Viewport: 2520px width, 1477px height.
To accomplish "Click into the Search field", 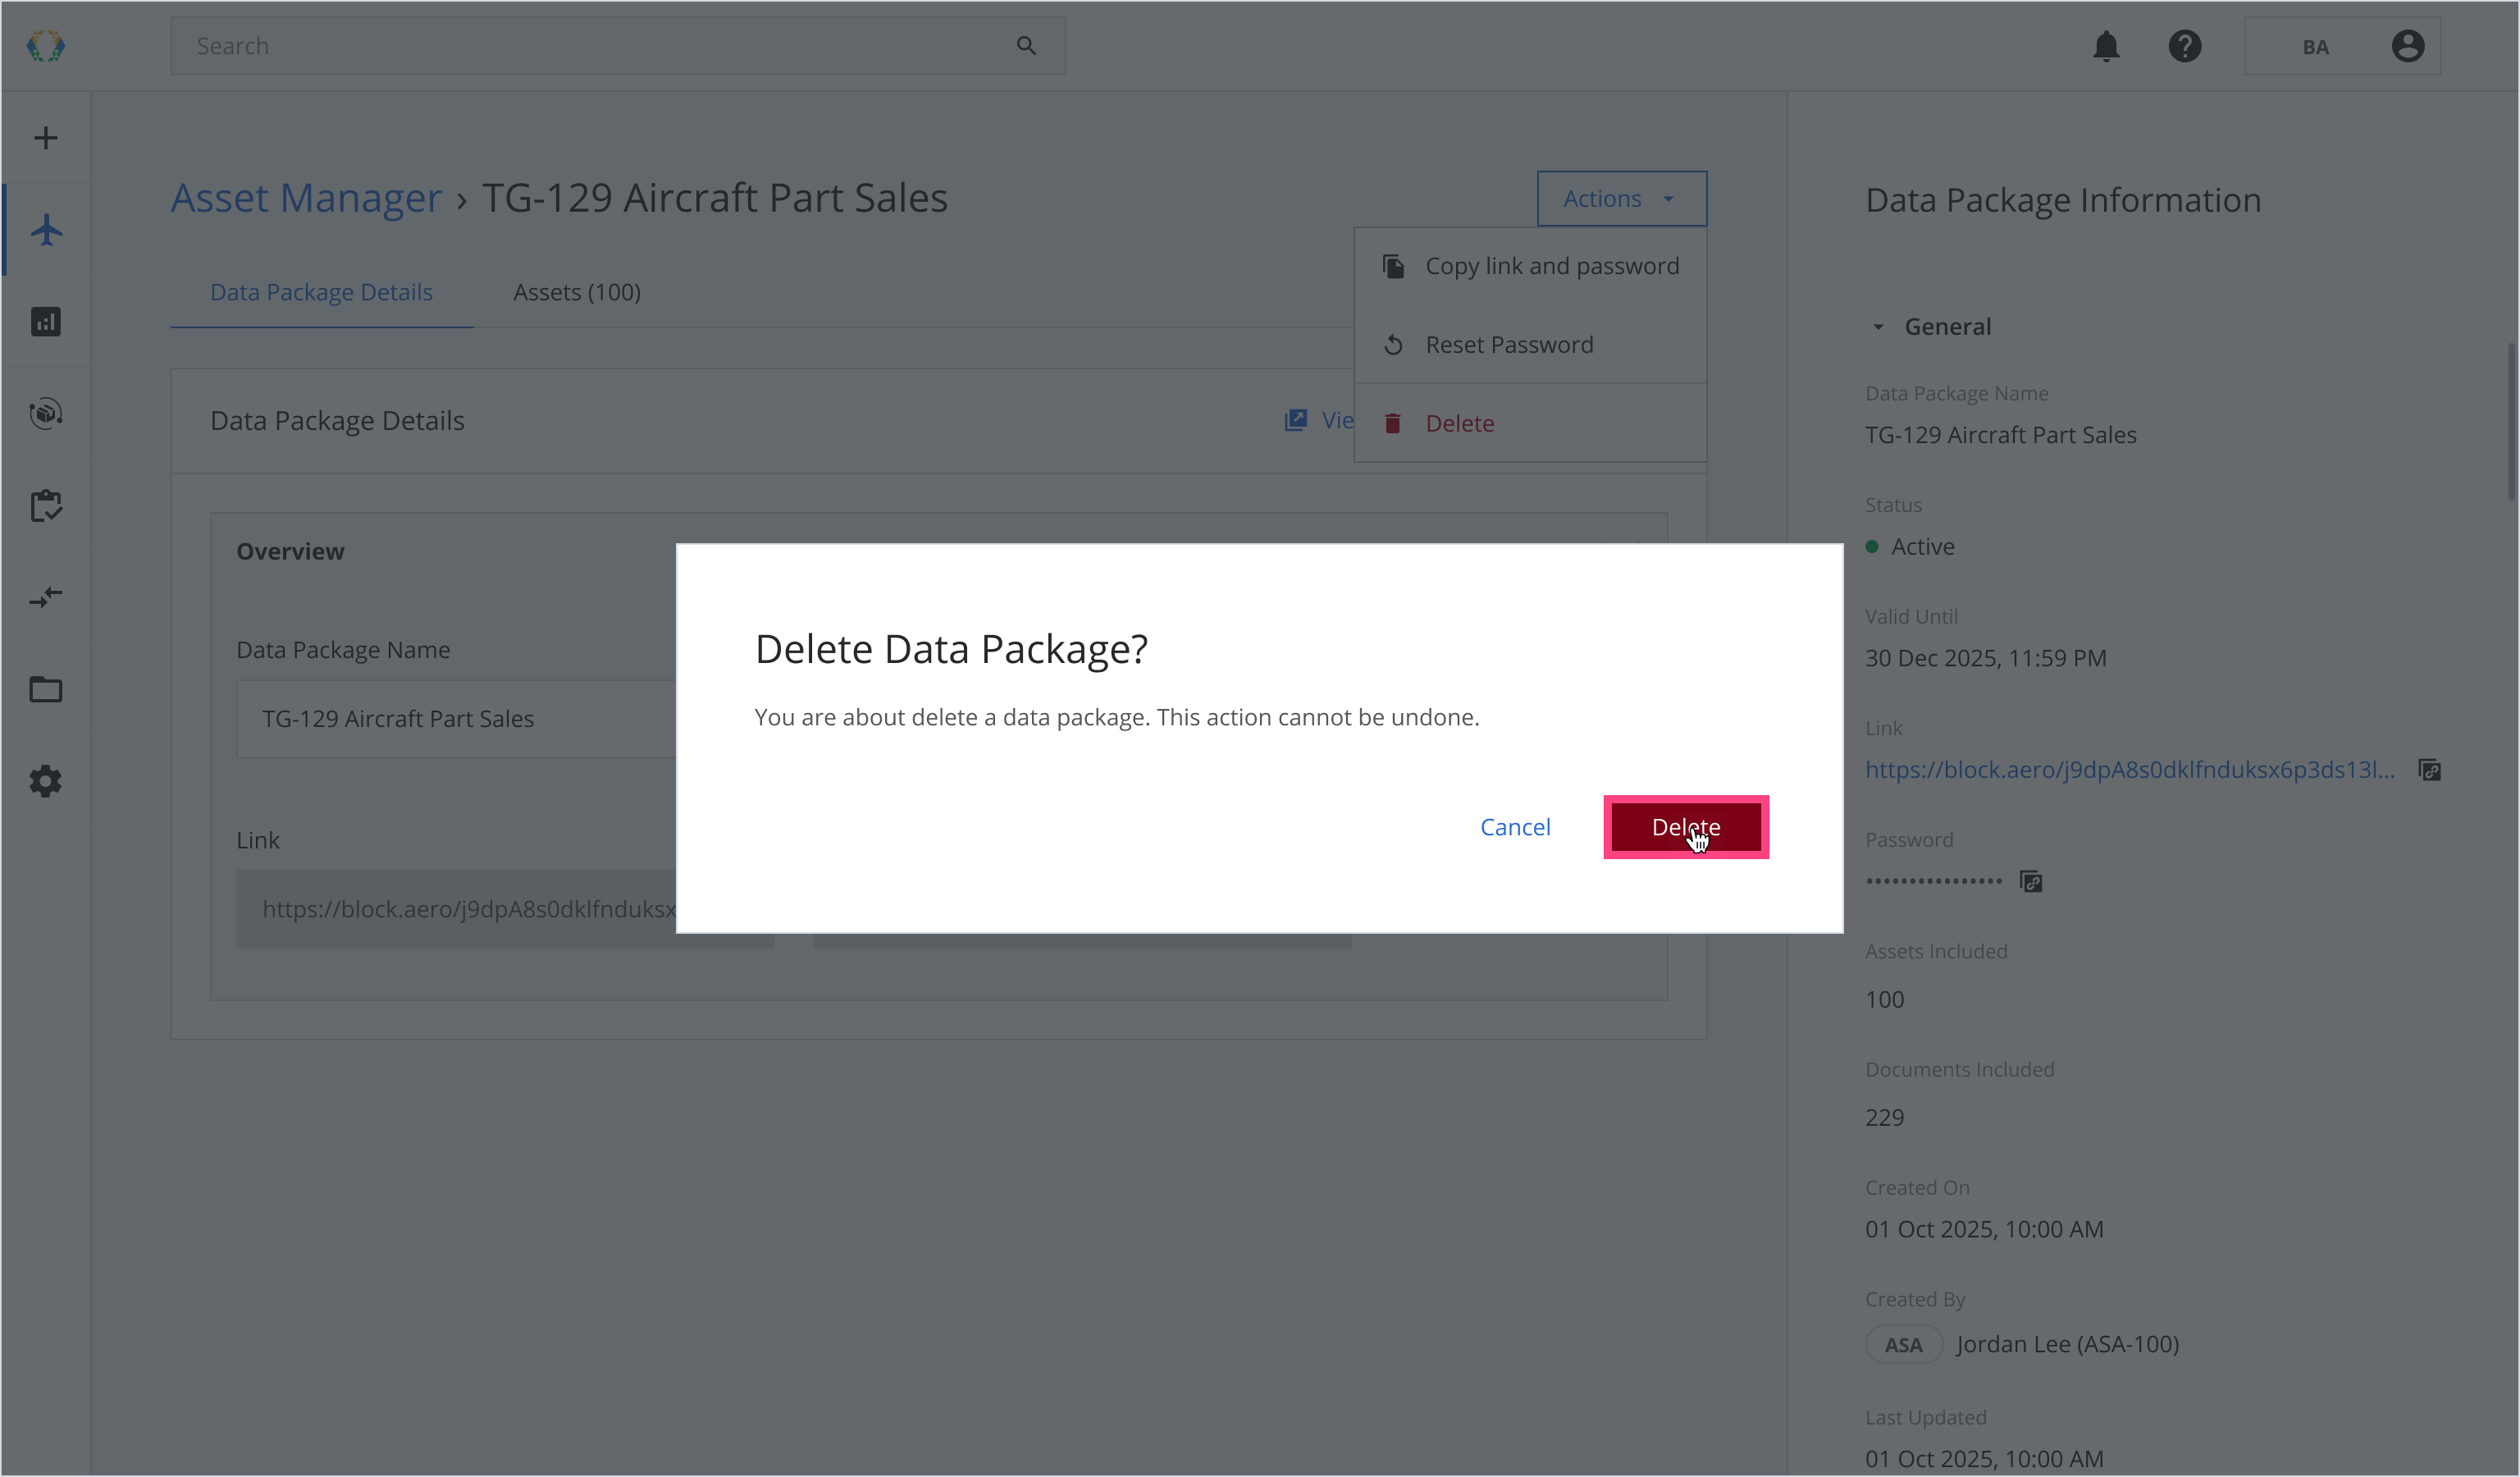I will [600, 46].
